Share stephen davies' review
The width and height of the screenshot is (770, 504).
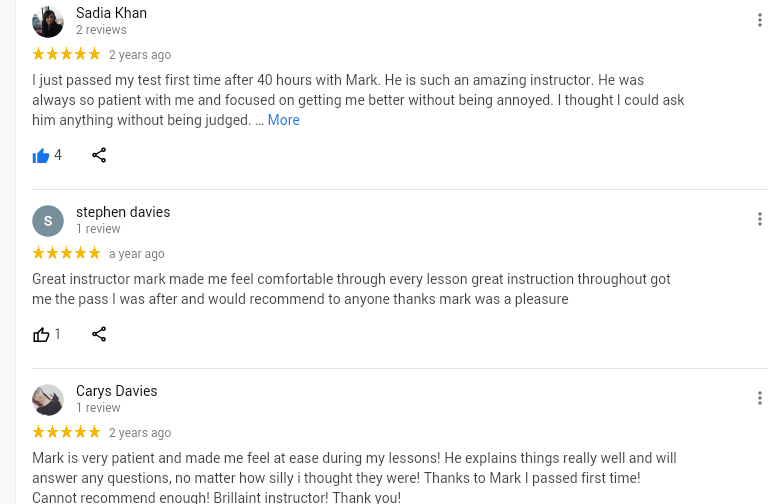(x=99, y=334)
